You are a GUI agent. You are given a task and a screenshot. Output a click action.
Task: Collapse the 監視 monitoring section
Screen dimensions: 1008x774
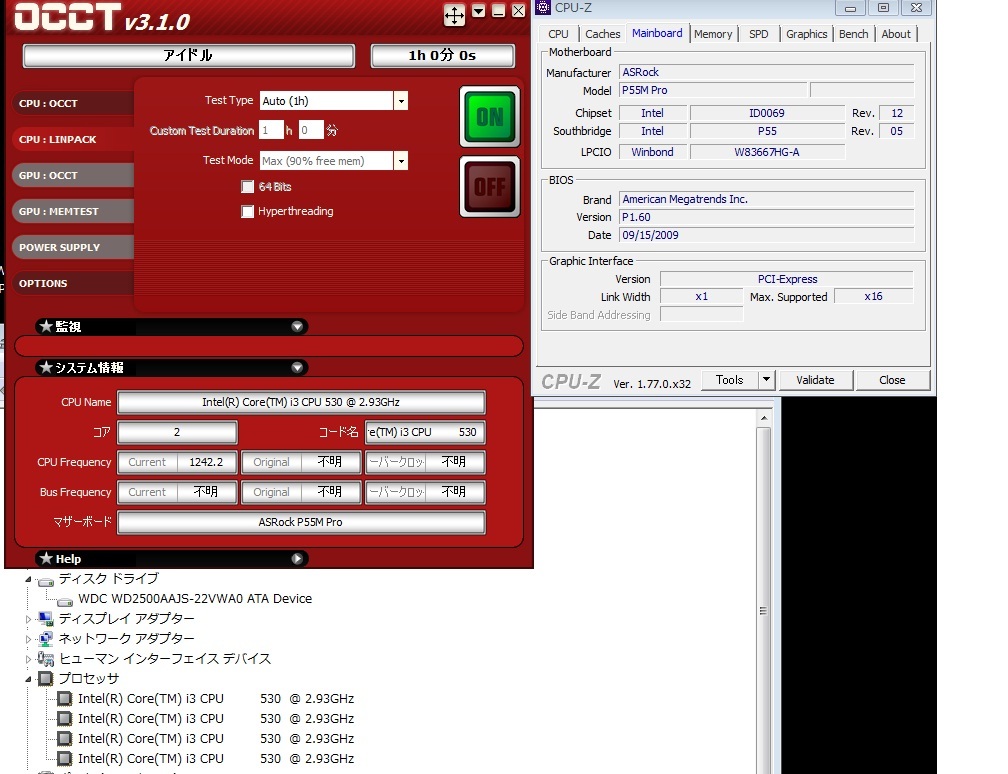coord(297,327)
